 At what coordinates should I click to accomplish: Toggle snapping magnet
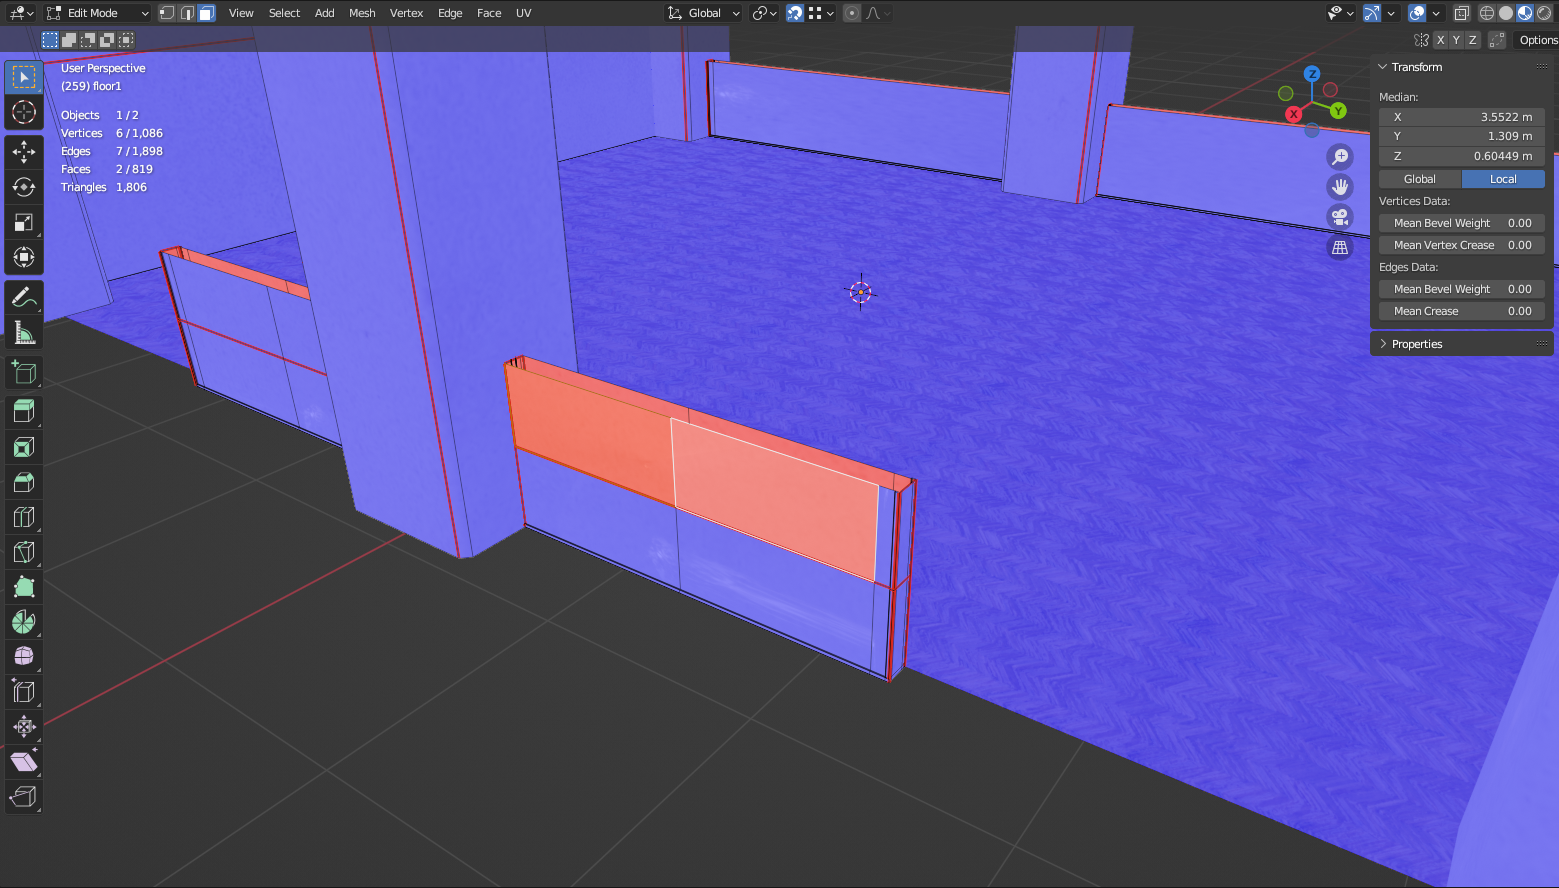[x=795, y=13]
